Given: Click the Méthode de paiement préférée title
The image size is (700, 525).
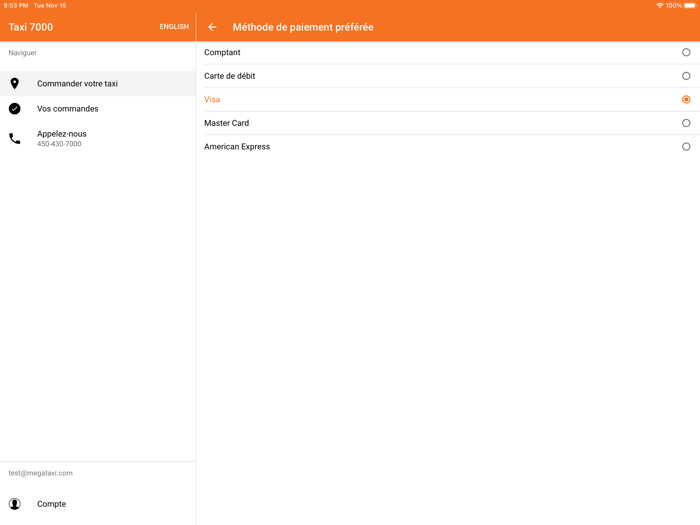Looking at the screenshot, I should click(x=303, y=27).
